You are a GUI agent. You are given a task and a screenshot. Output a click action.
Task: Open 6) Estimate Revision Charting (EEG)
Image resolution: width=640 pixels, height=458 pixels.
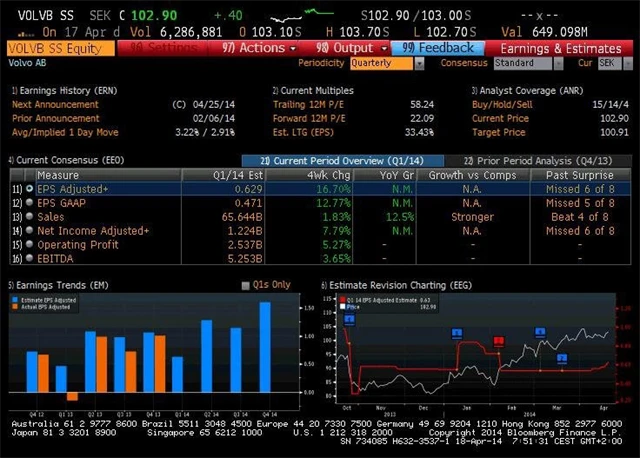click(396, 285)
